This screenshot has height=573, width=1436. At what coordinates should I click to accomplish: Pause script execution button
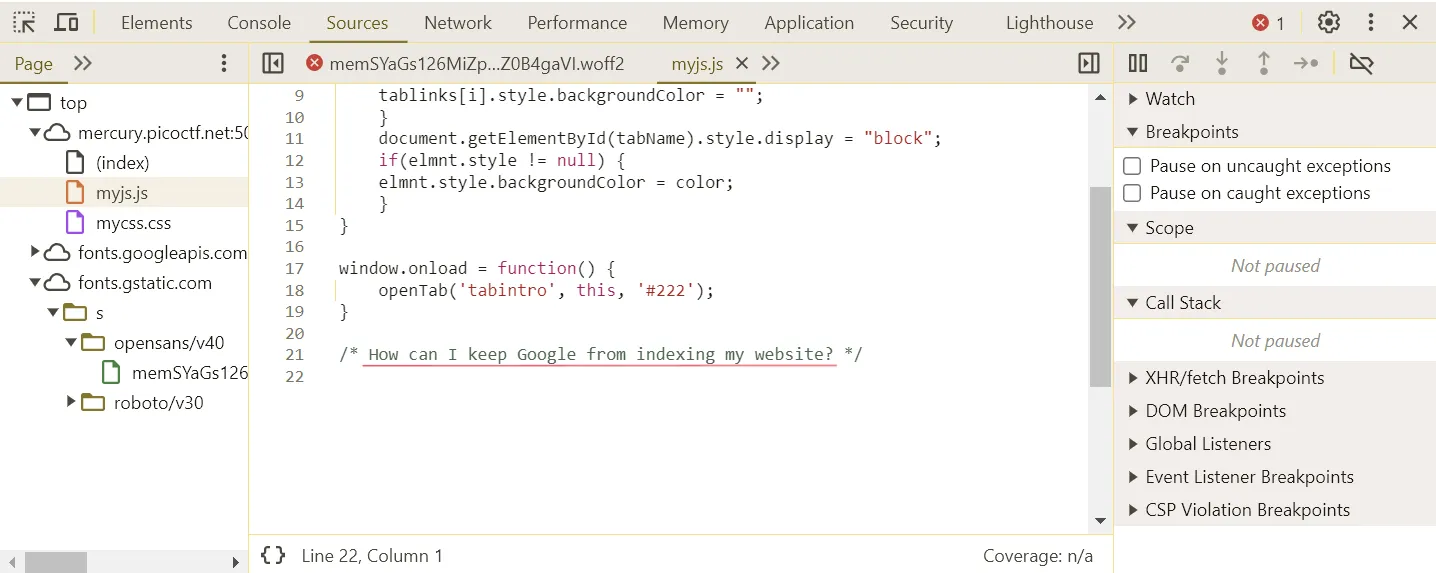pyautogui.click(x=1138, y=63)
